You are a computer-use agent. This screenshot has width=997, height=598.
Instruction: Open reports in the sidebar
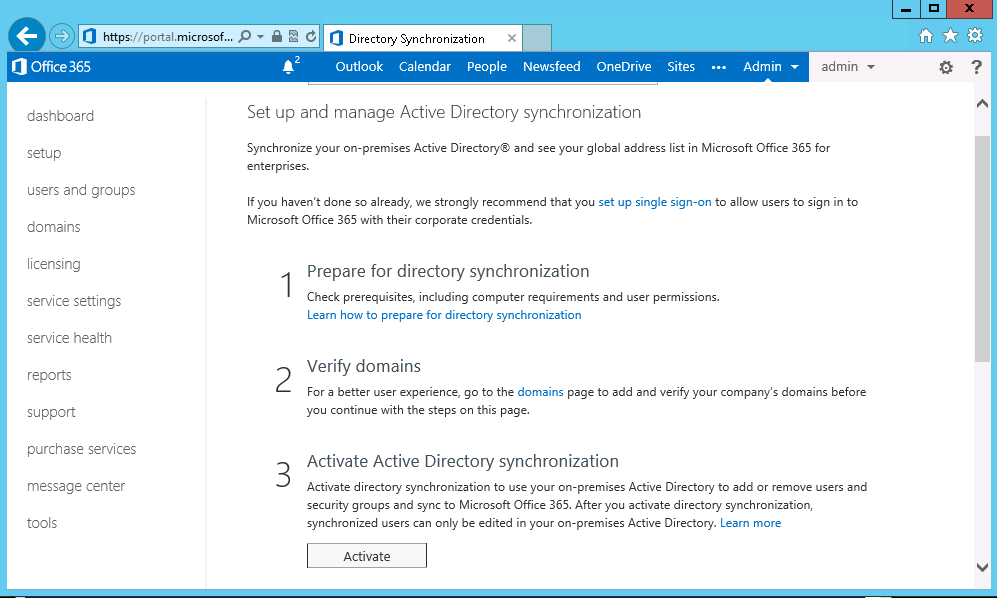[x=49, y=375]
